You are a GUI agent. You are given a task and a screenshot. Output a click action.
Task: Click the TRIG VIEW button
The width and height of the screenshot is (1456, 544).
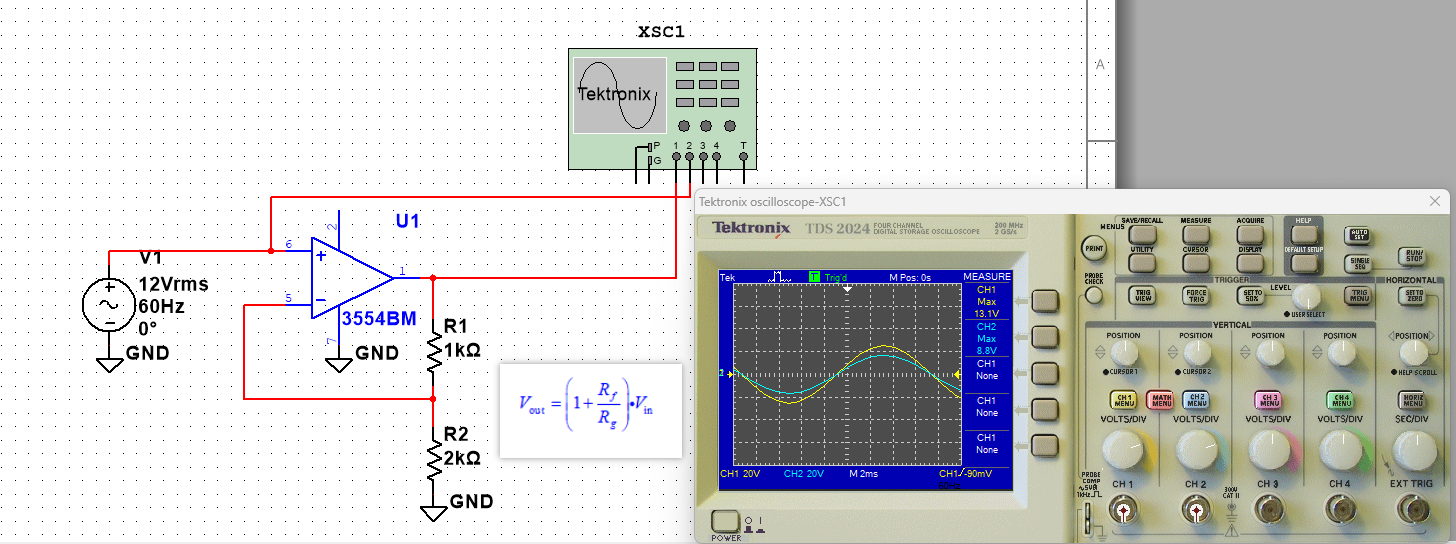[1143, 295]
